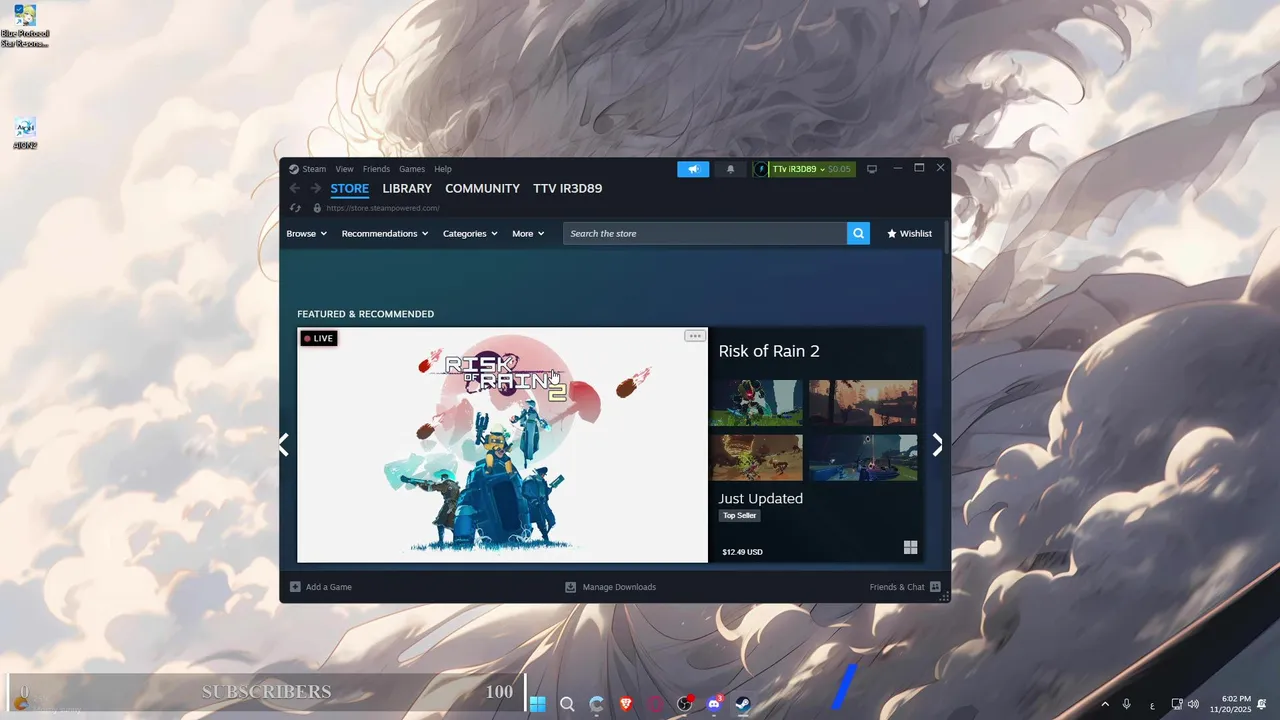Click the LIVE badge on the banner
This screenshot has height=720, width=1280.
click(319, 338)
